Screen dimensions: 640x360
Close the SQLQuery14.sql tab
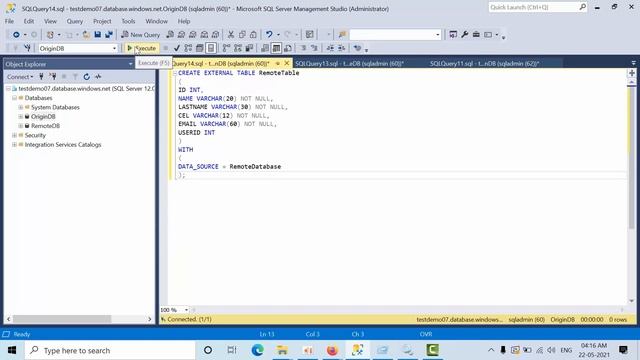(287, 63)
